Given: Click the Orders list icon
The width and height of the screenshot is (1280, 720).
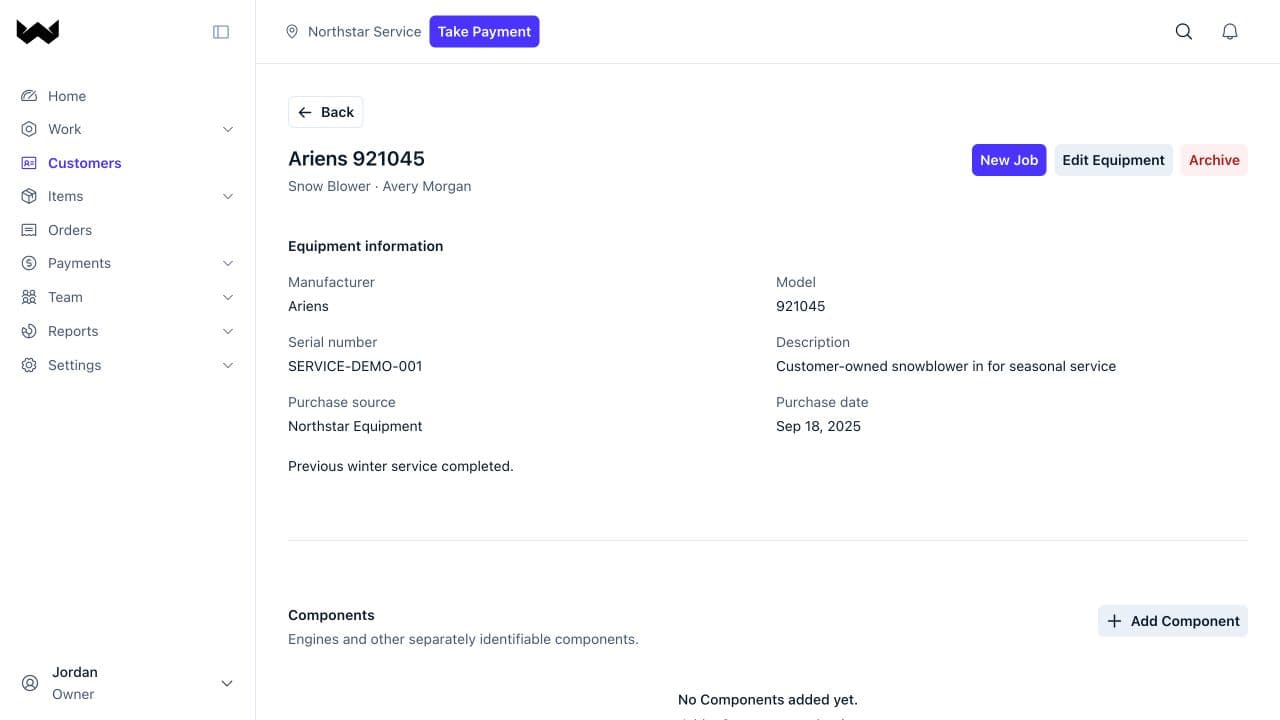Looking at the screenshot, I should pyautogui.click(x=29, y=230).
